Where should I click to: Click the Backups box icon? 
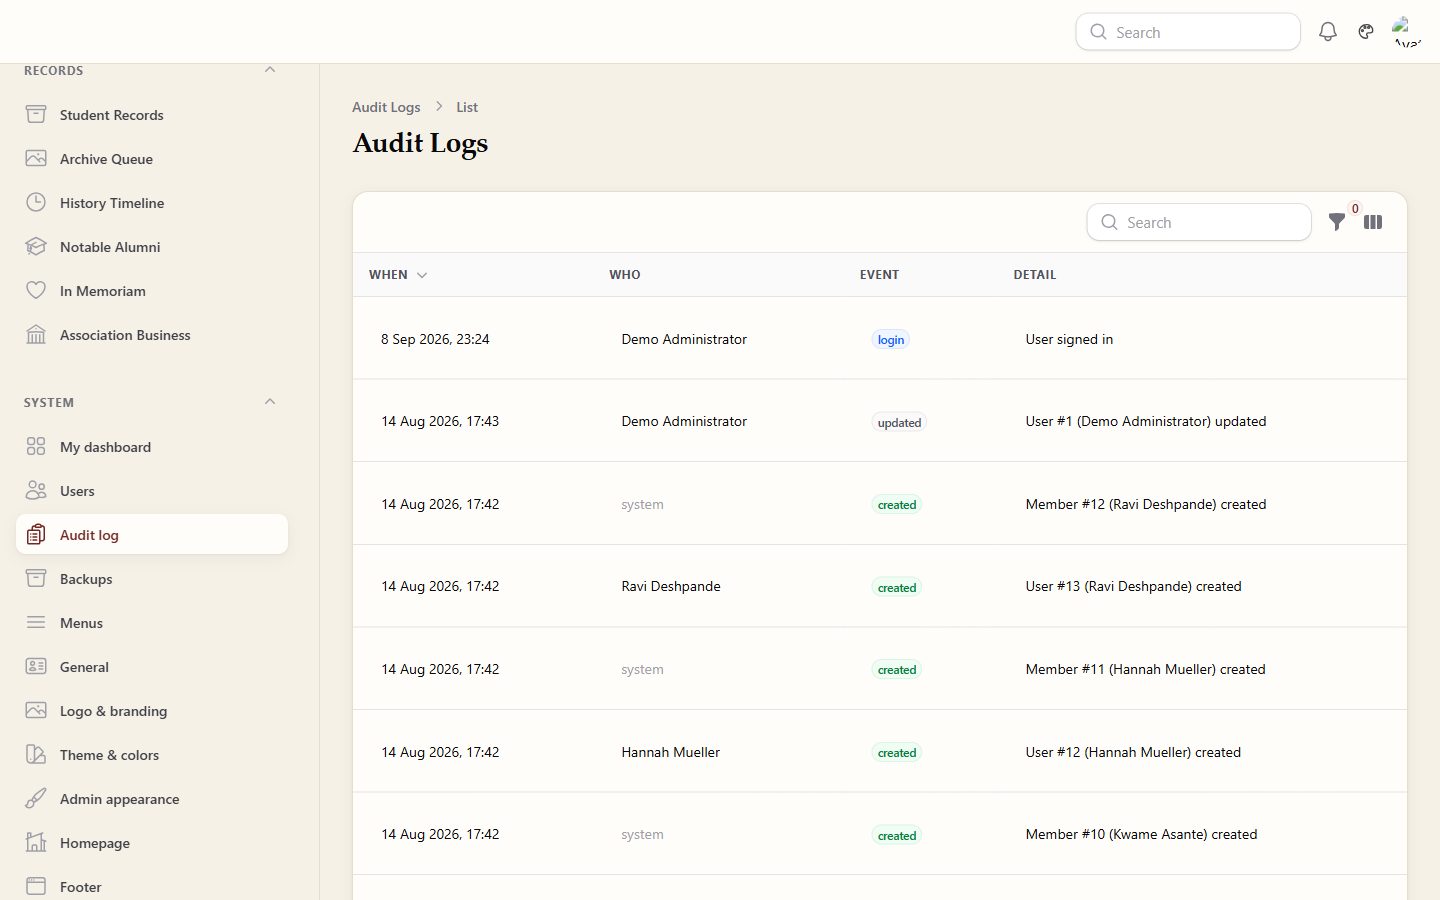pyautogui.click(x=36, y=578)
